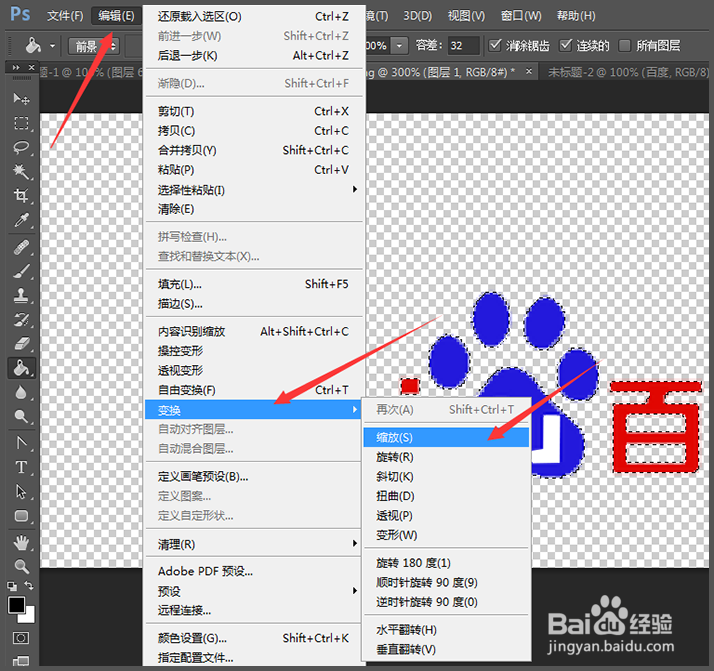Select the Rectangular Marquee tool

(x=21, y=123)
